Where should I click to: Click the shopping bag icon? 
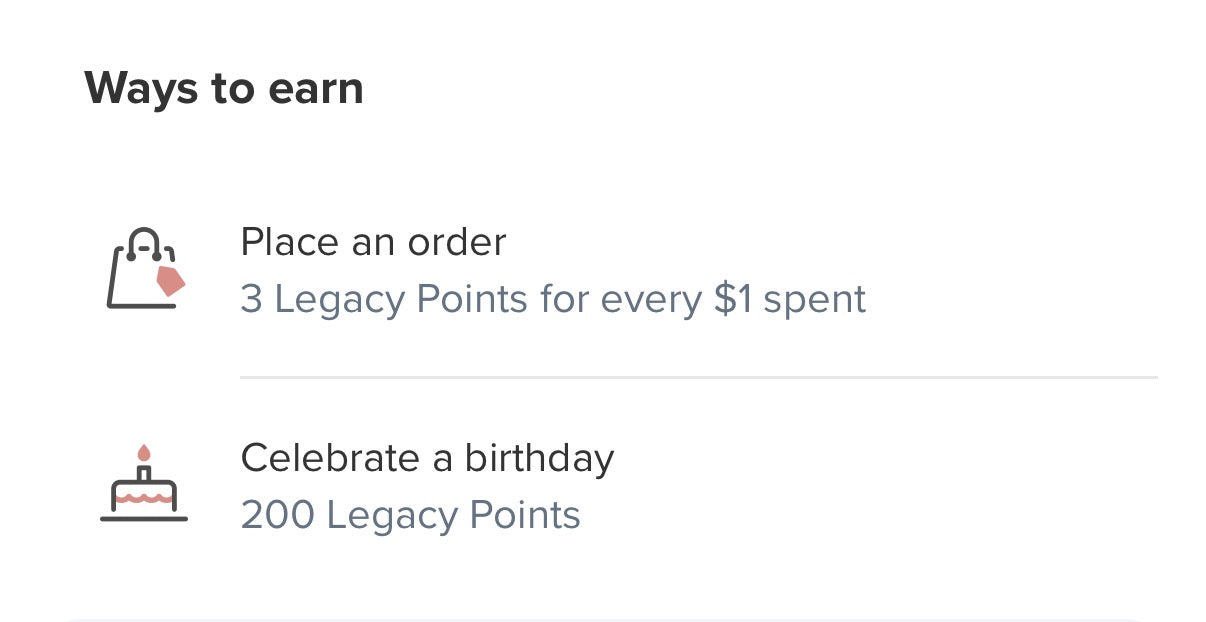(x=142, y=270)
